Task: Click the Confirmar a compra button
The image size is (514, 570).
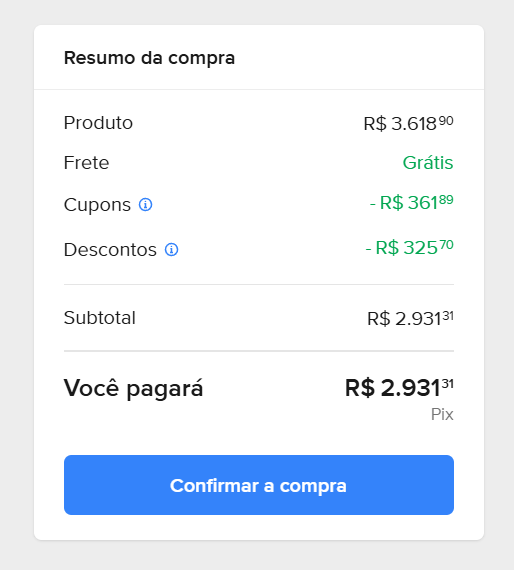Action: click(x=259, y=485)
